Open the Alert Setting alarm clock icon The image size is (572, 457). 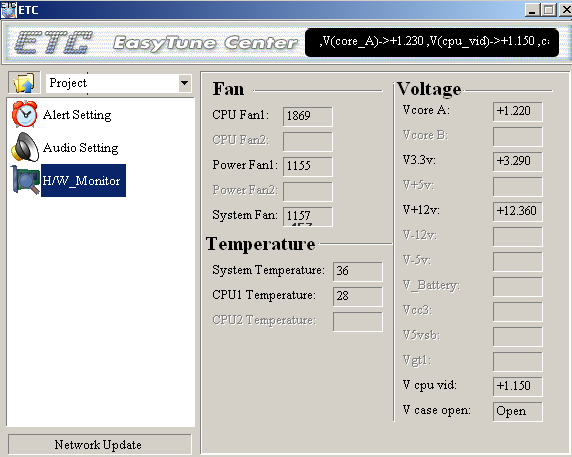point(24,115)
